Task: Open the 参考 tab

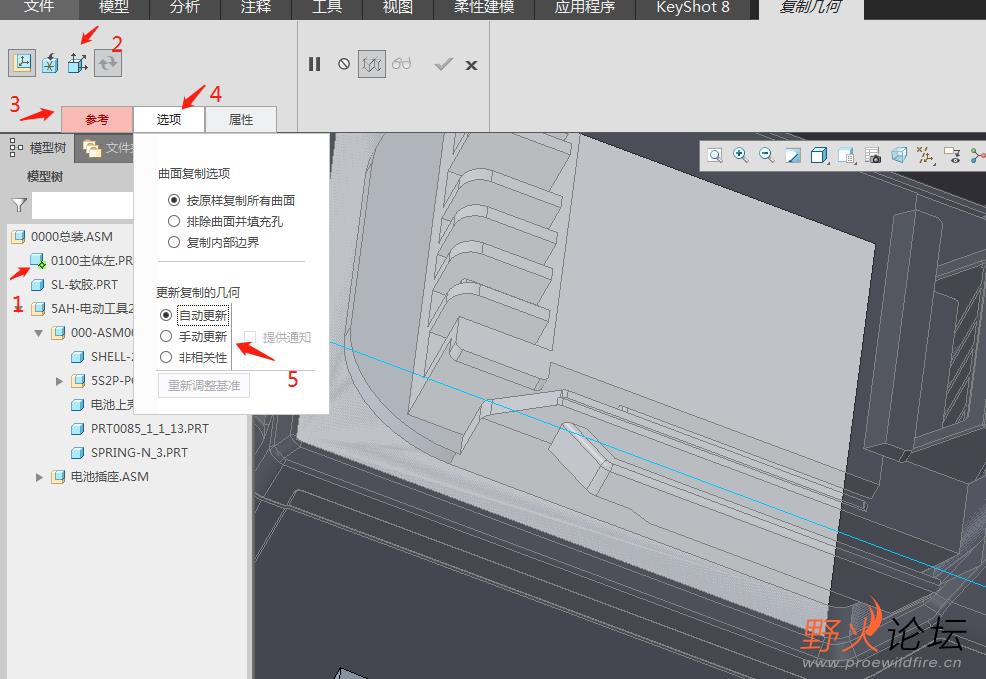Action: coord(96,120)
